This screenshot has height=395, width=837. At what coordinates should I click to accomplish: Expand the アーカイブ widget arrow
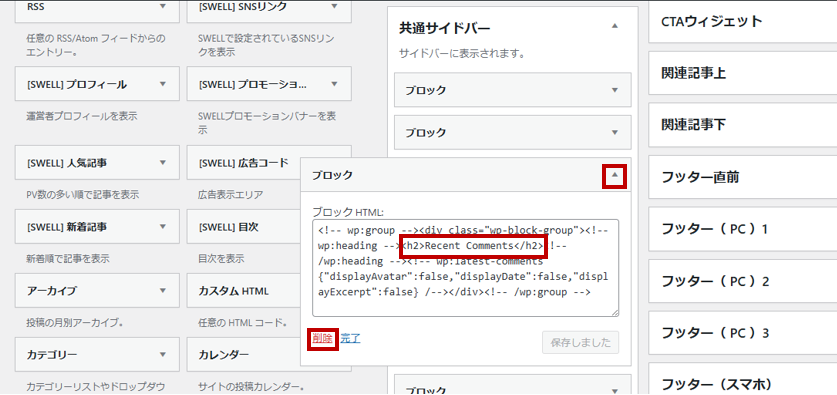162,291
